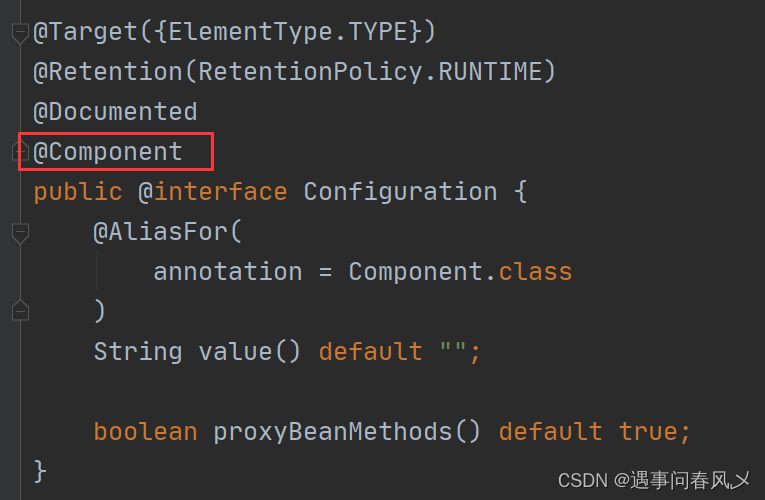Click the value() method name
Screen dimensions: 765x500
click(249, 352)
